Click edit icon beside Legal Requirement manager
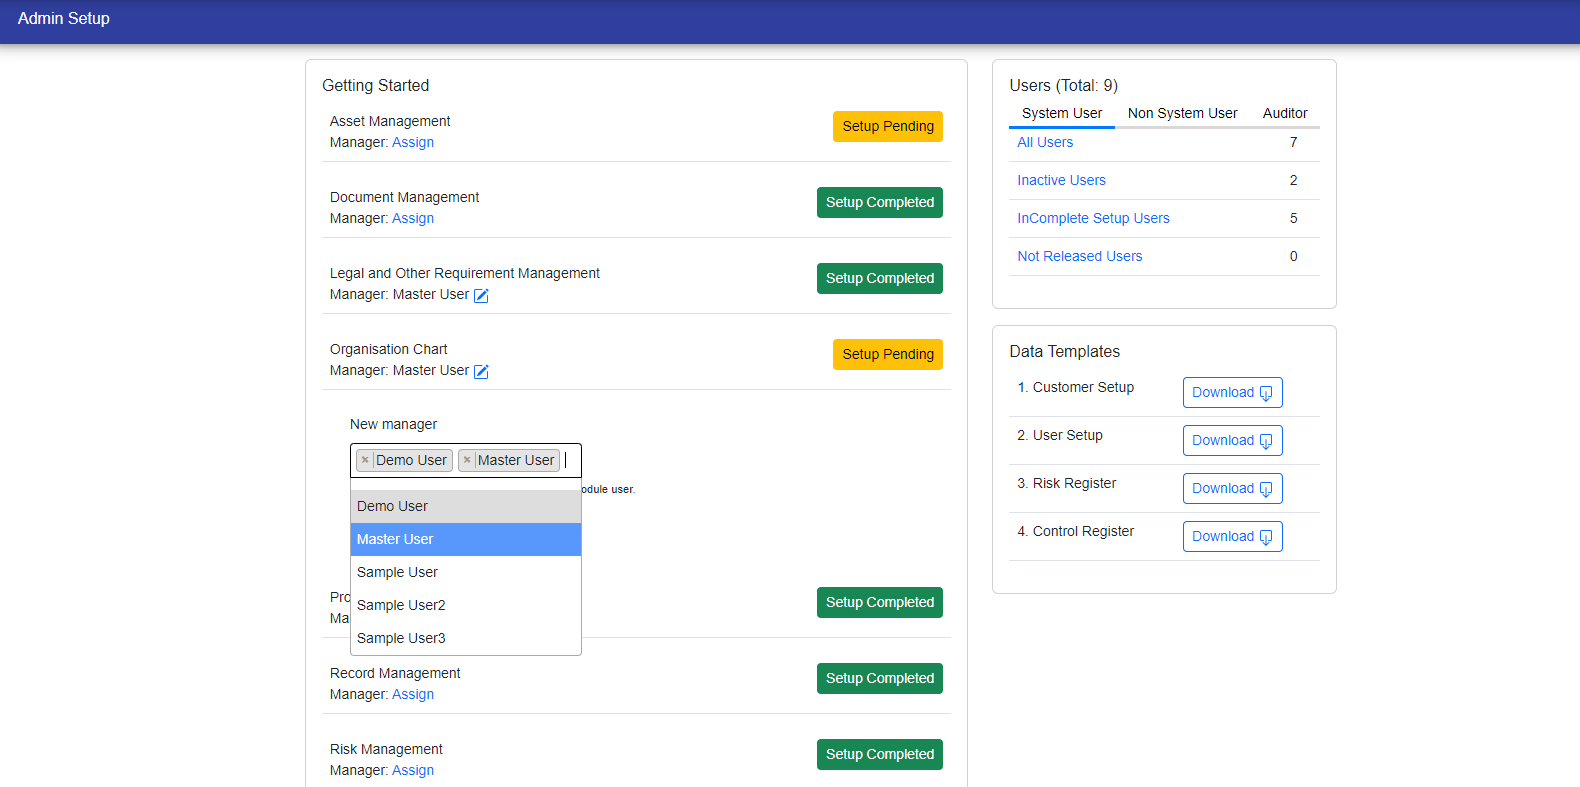Viewport: 1580px width, 787px height. click(481, 295)
